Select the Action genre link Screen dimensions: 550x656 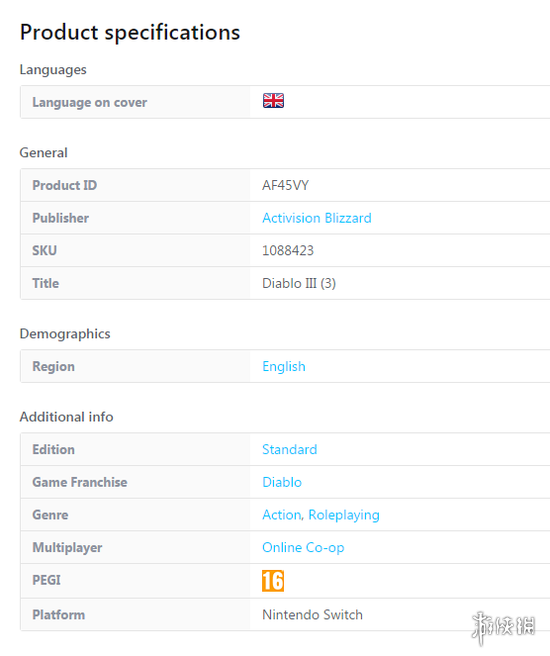(x=281, y=515)
